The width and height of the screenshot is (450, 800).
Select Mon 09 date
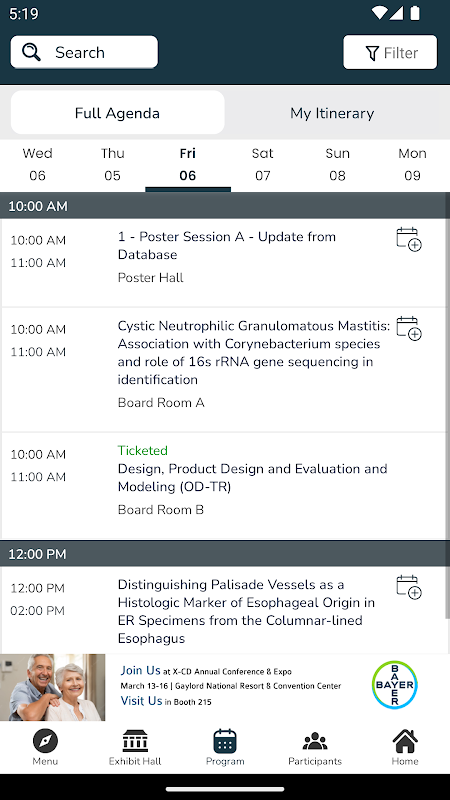point(412,164)
